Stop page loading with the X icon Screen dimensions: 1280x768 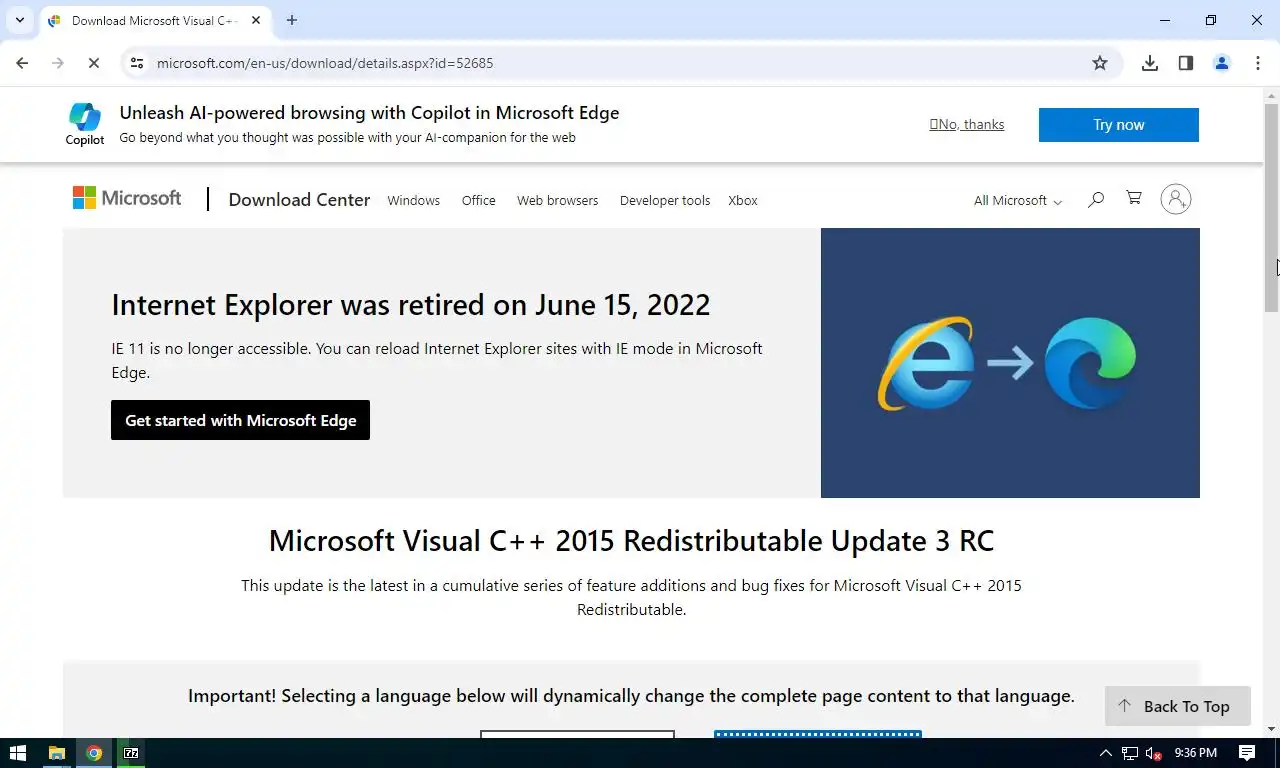click(93, 63)
